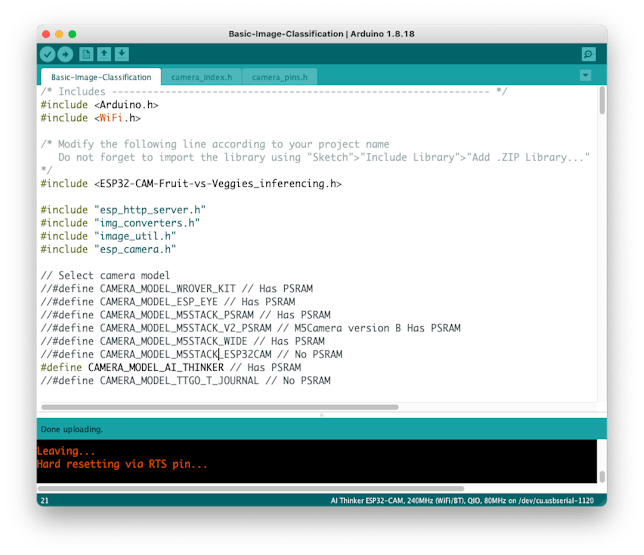Screen dimensions: 644x555
Task: Click 'Hard resetting via RTS pin...' console line
Action: click(x=122, y=464)
